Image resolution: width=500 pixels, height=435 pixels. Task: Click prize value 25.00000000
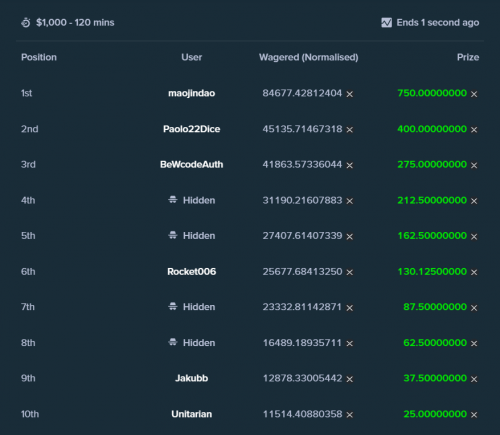point(435,414)
